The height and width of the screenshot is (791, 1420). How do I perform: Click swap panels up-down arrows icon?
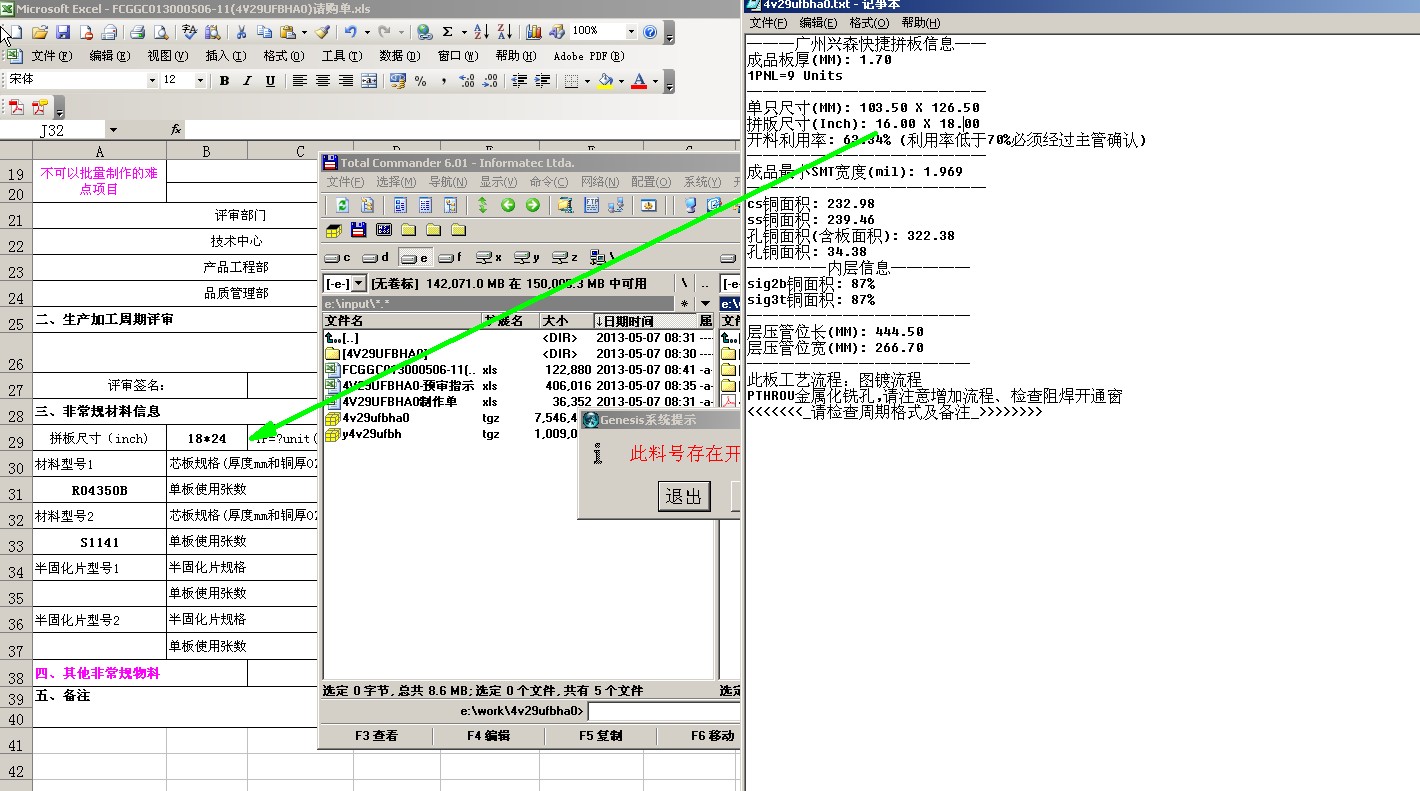(x=482, y=205)
